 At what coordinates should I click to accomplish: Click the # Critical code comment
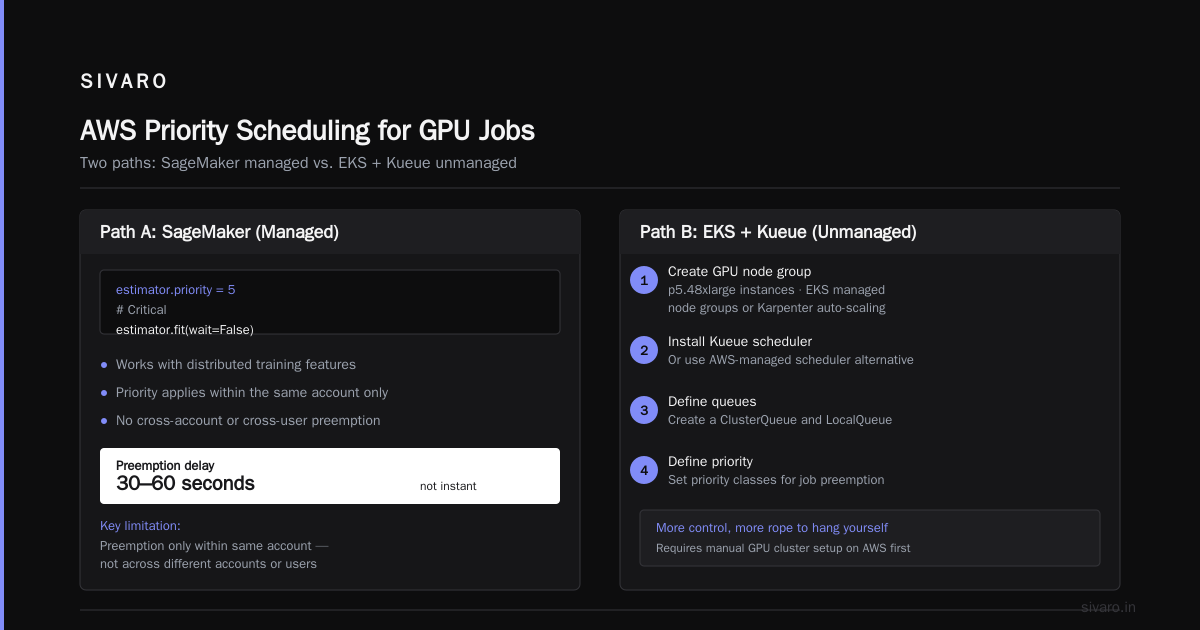coord(141,310)
